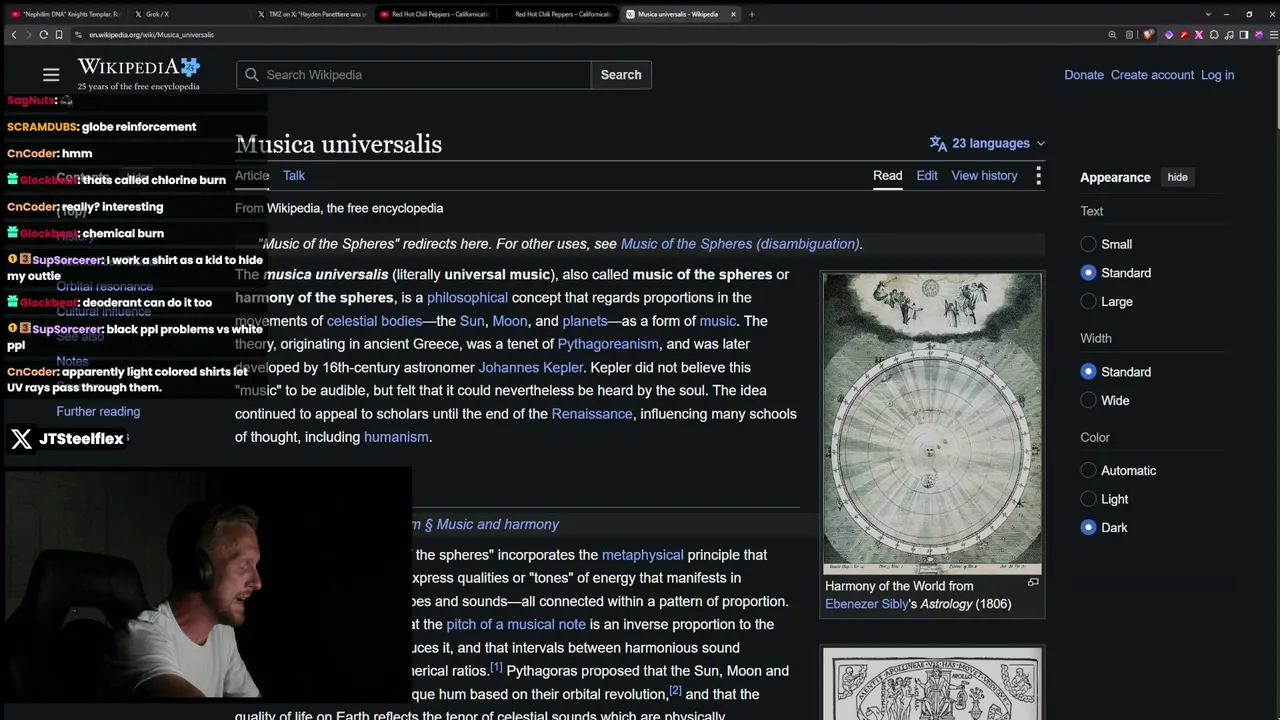This screenshot has width=1280, height=720.
Task: Select Automatic color mode
Action: pyautogui.click(x=1088, y=471)
